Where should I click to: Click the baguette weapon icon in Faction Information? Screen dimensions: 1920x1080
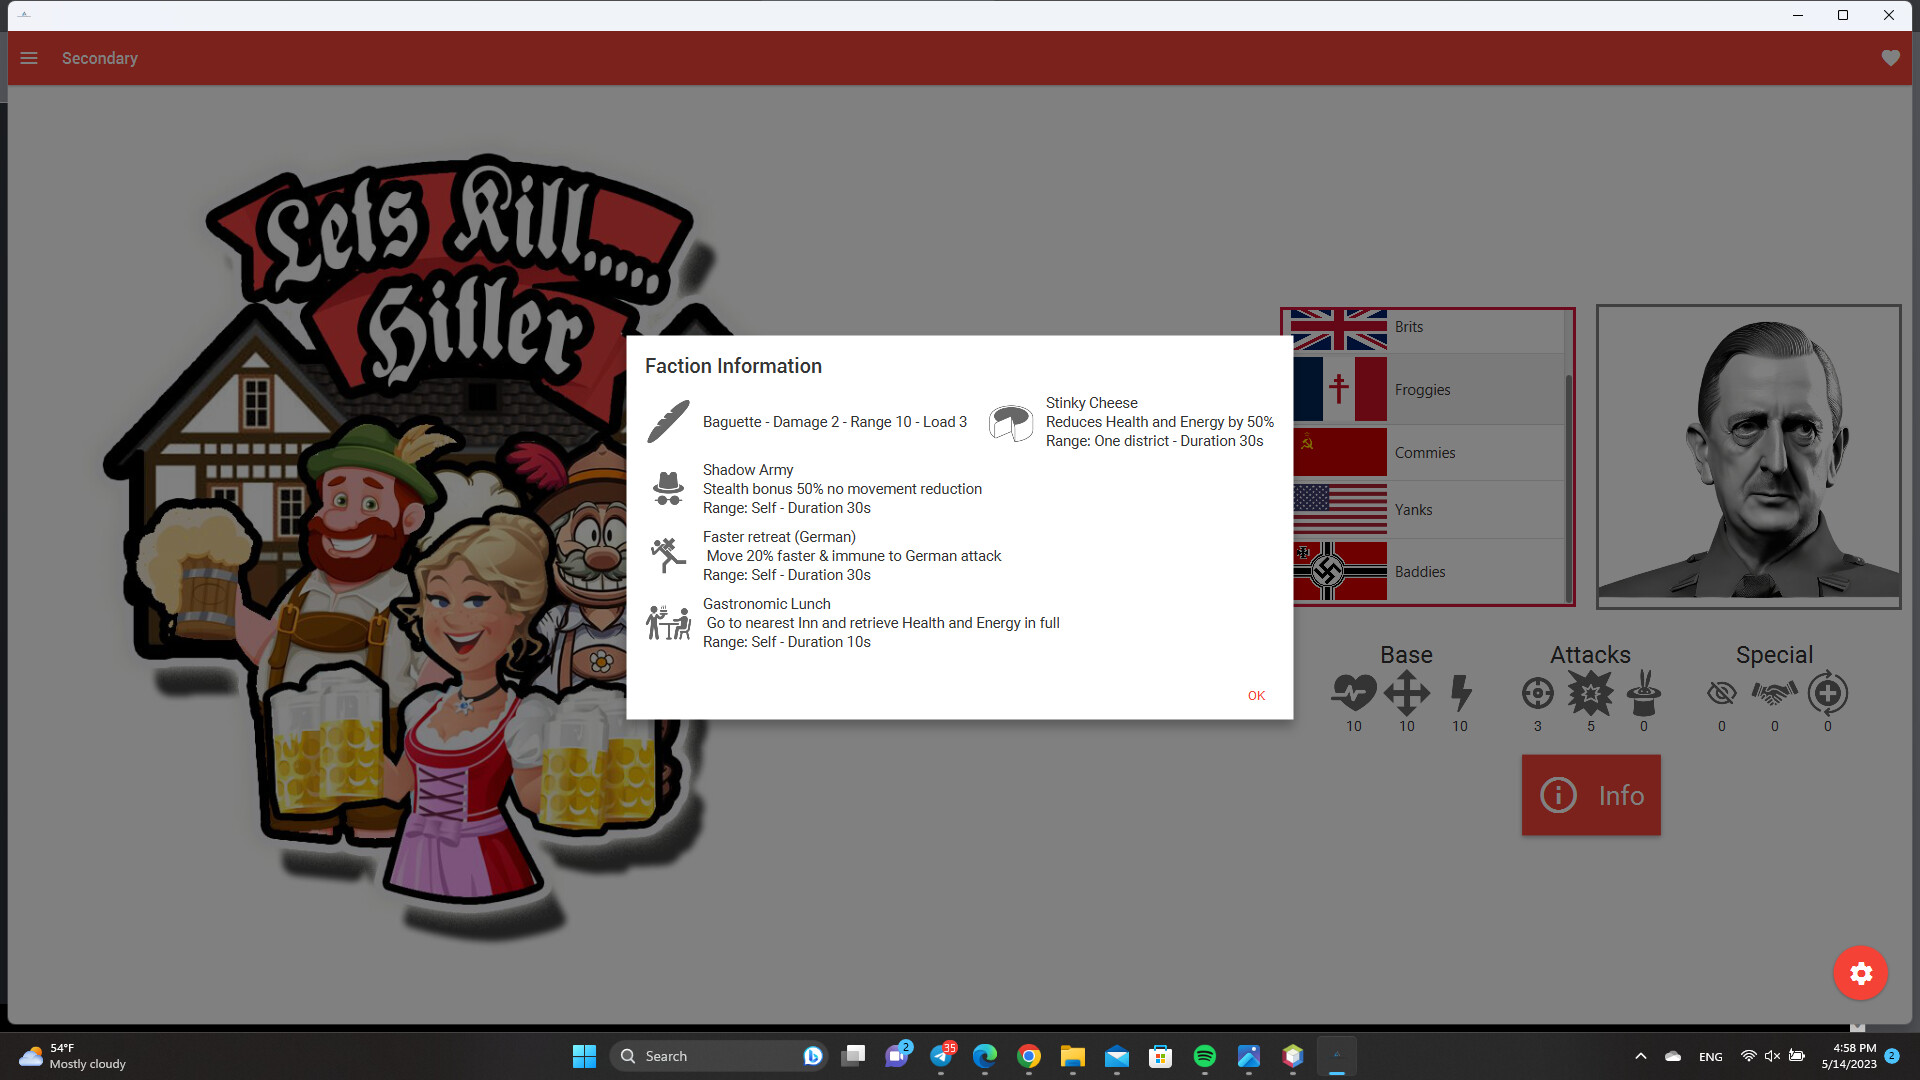[x=668, y=421]
